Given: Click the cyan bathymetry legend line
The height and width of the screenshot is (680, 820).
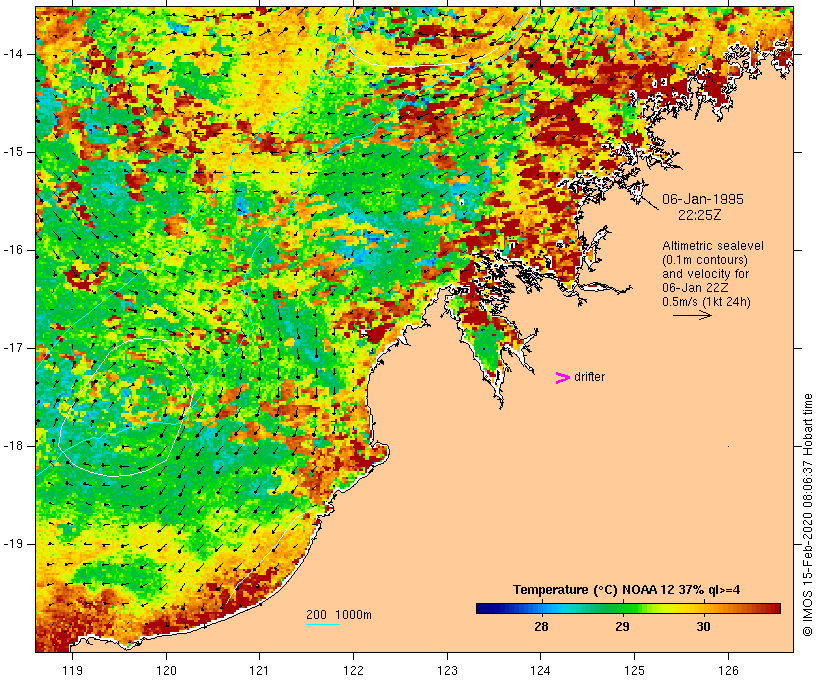Looking at the screenshot, I should tap(323, 624).
